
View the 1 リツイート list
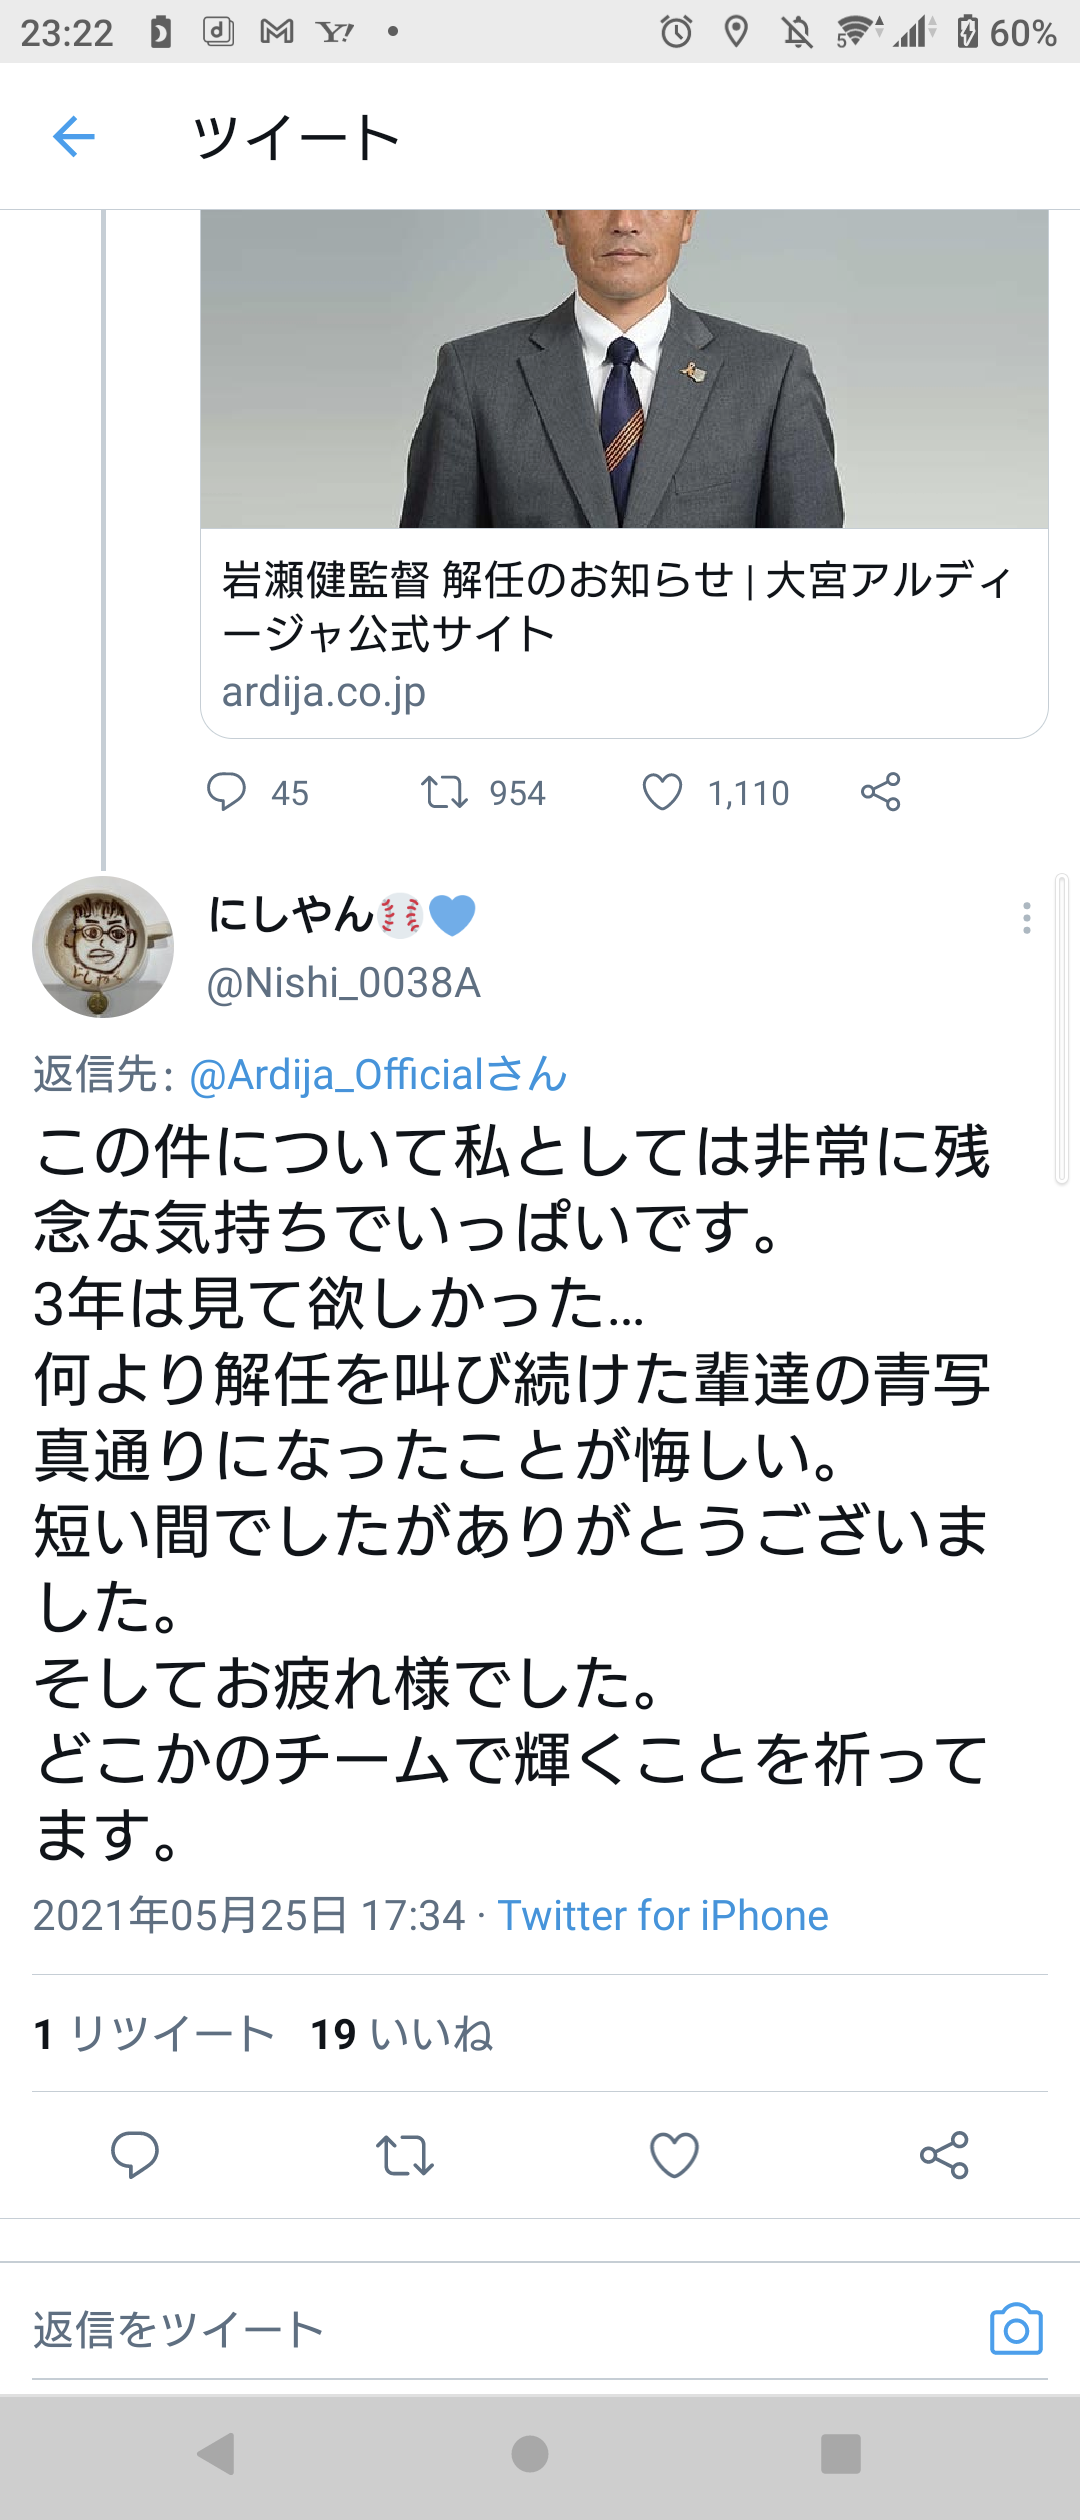pos(153,2034)
